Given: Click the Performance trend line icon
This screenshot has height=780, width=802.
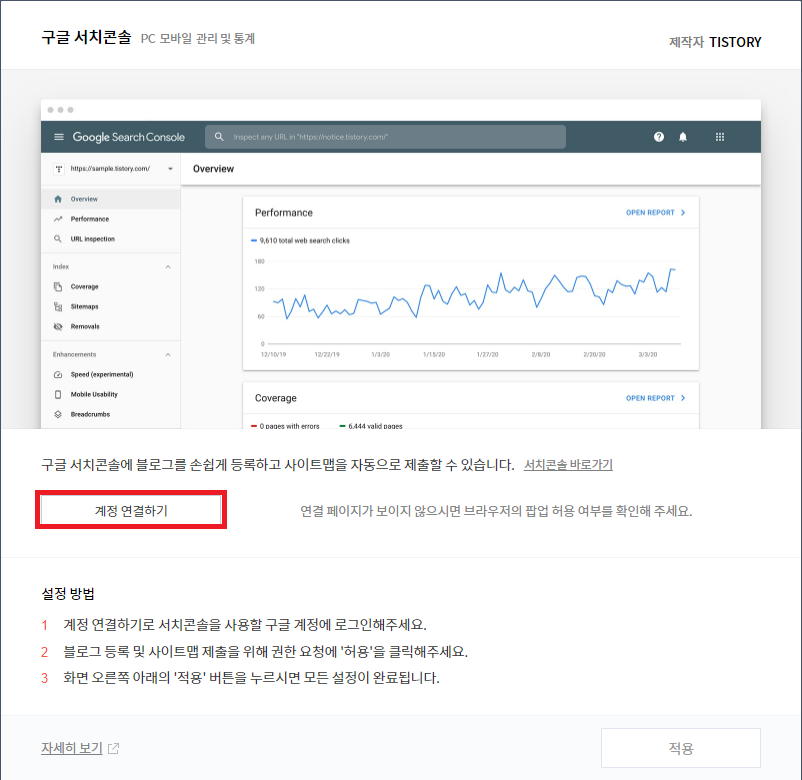Looking at the screenshot, I should (x=58, y=219).
